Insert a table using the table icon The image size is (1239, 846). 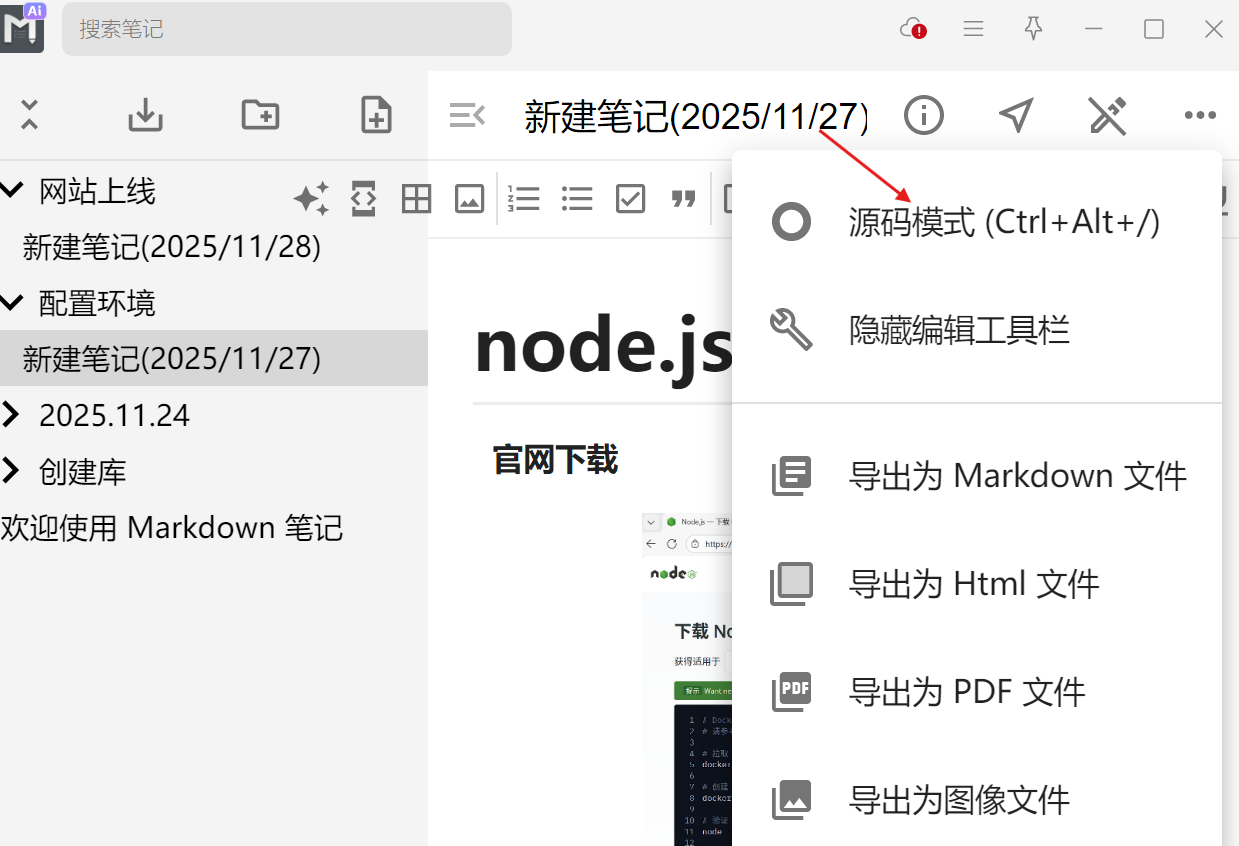(416, 198)
